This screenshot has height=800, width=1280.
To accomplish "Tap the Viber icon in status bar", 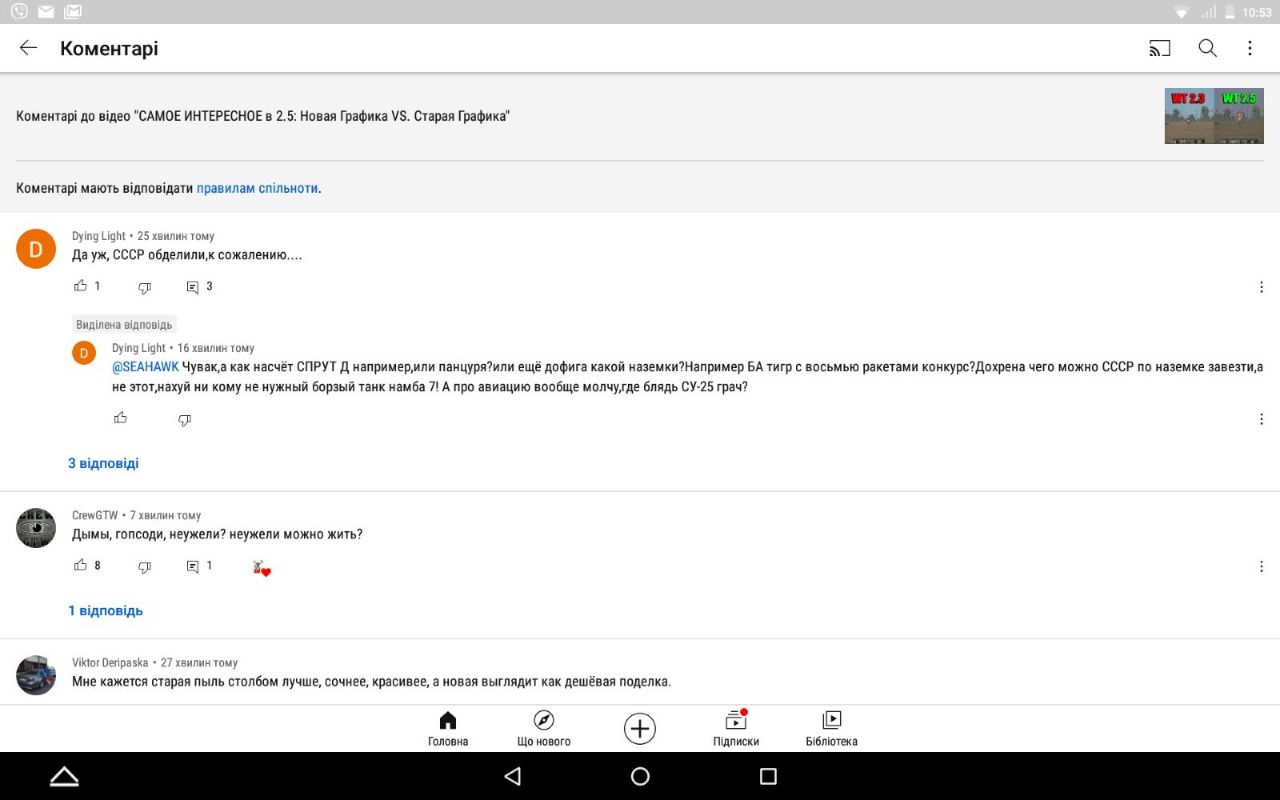I will tap(19, 12).
